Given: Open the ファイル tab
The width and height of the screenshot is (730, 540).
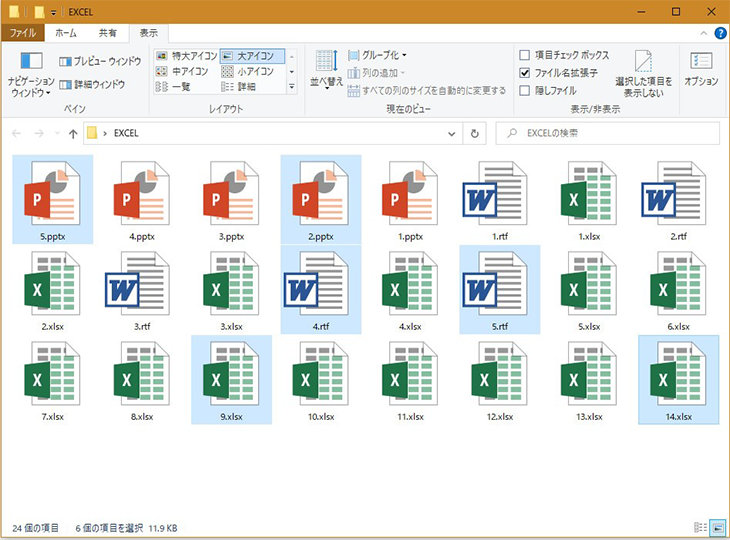Looking at the screenshot, I should tap(22, 33).
